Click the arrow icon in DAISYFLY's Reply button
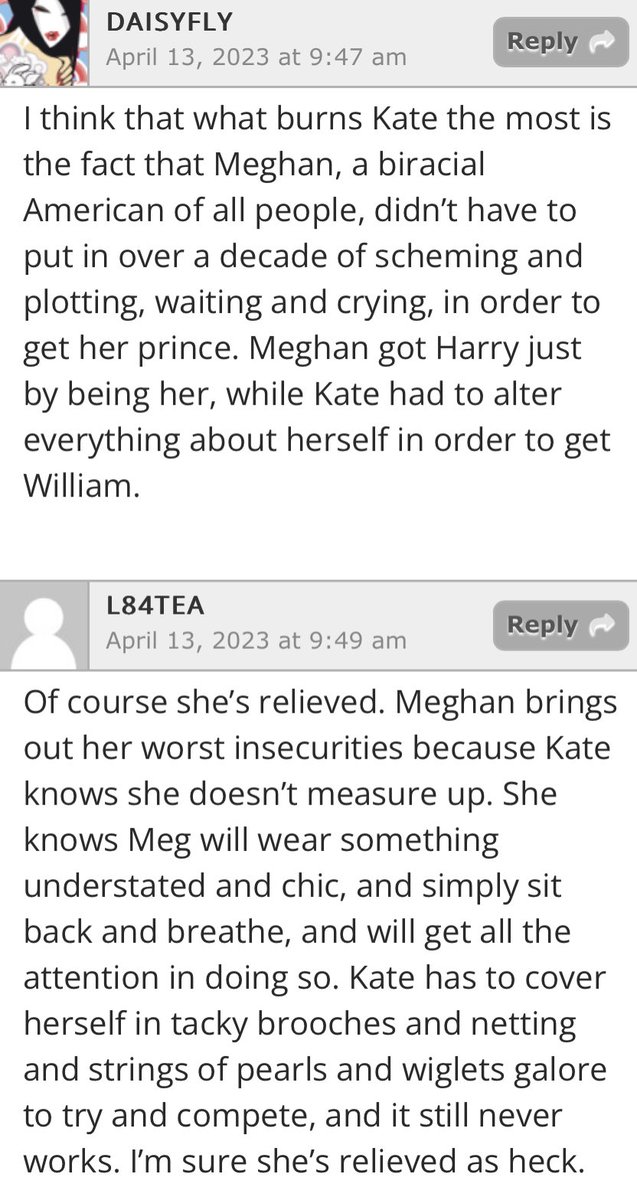The height and width of the screenshot is (1200, 637). [603, 42]
